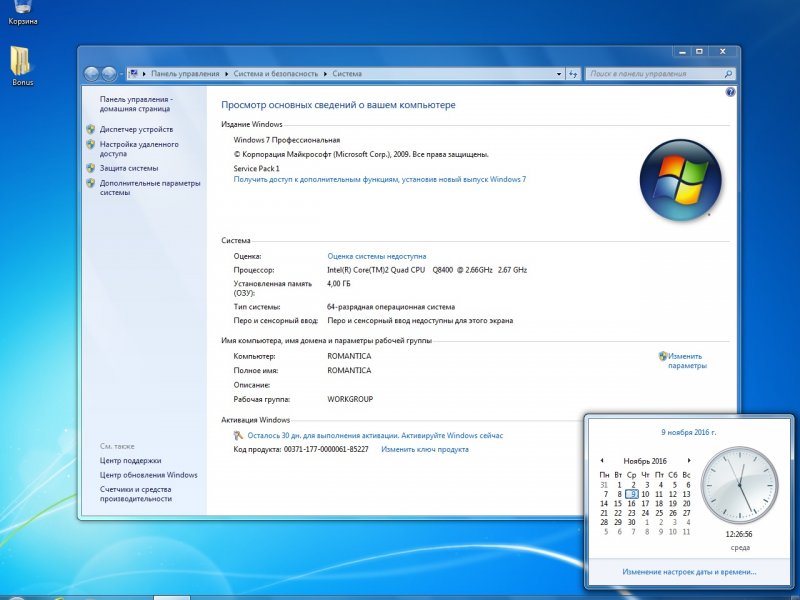The width and height of the screenshot is (800, 600).
Task: Expand the breadcrumb arrow before Панель управления
Action: 144,74
